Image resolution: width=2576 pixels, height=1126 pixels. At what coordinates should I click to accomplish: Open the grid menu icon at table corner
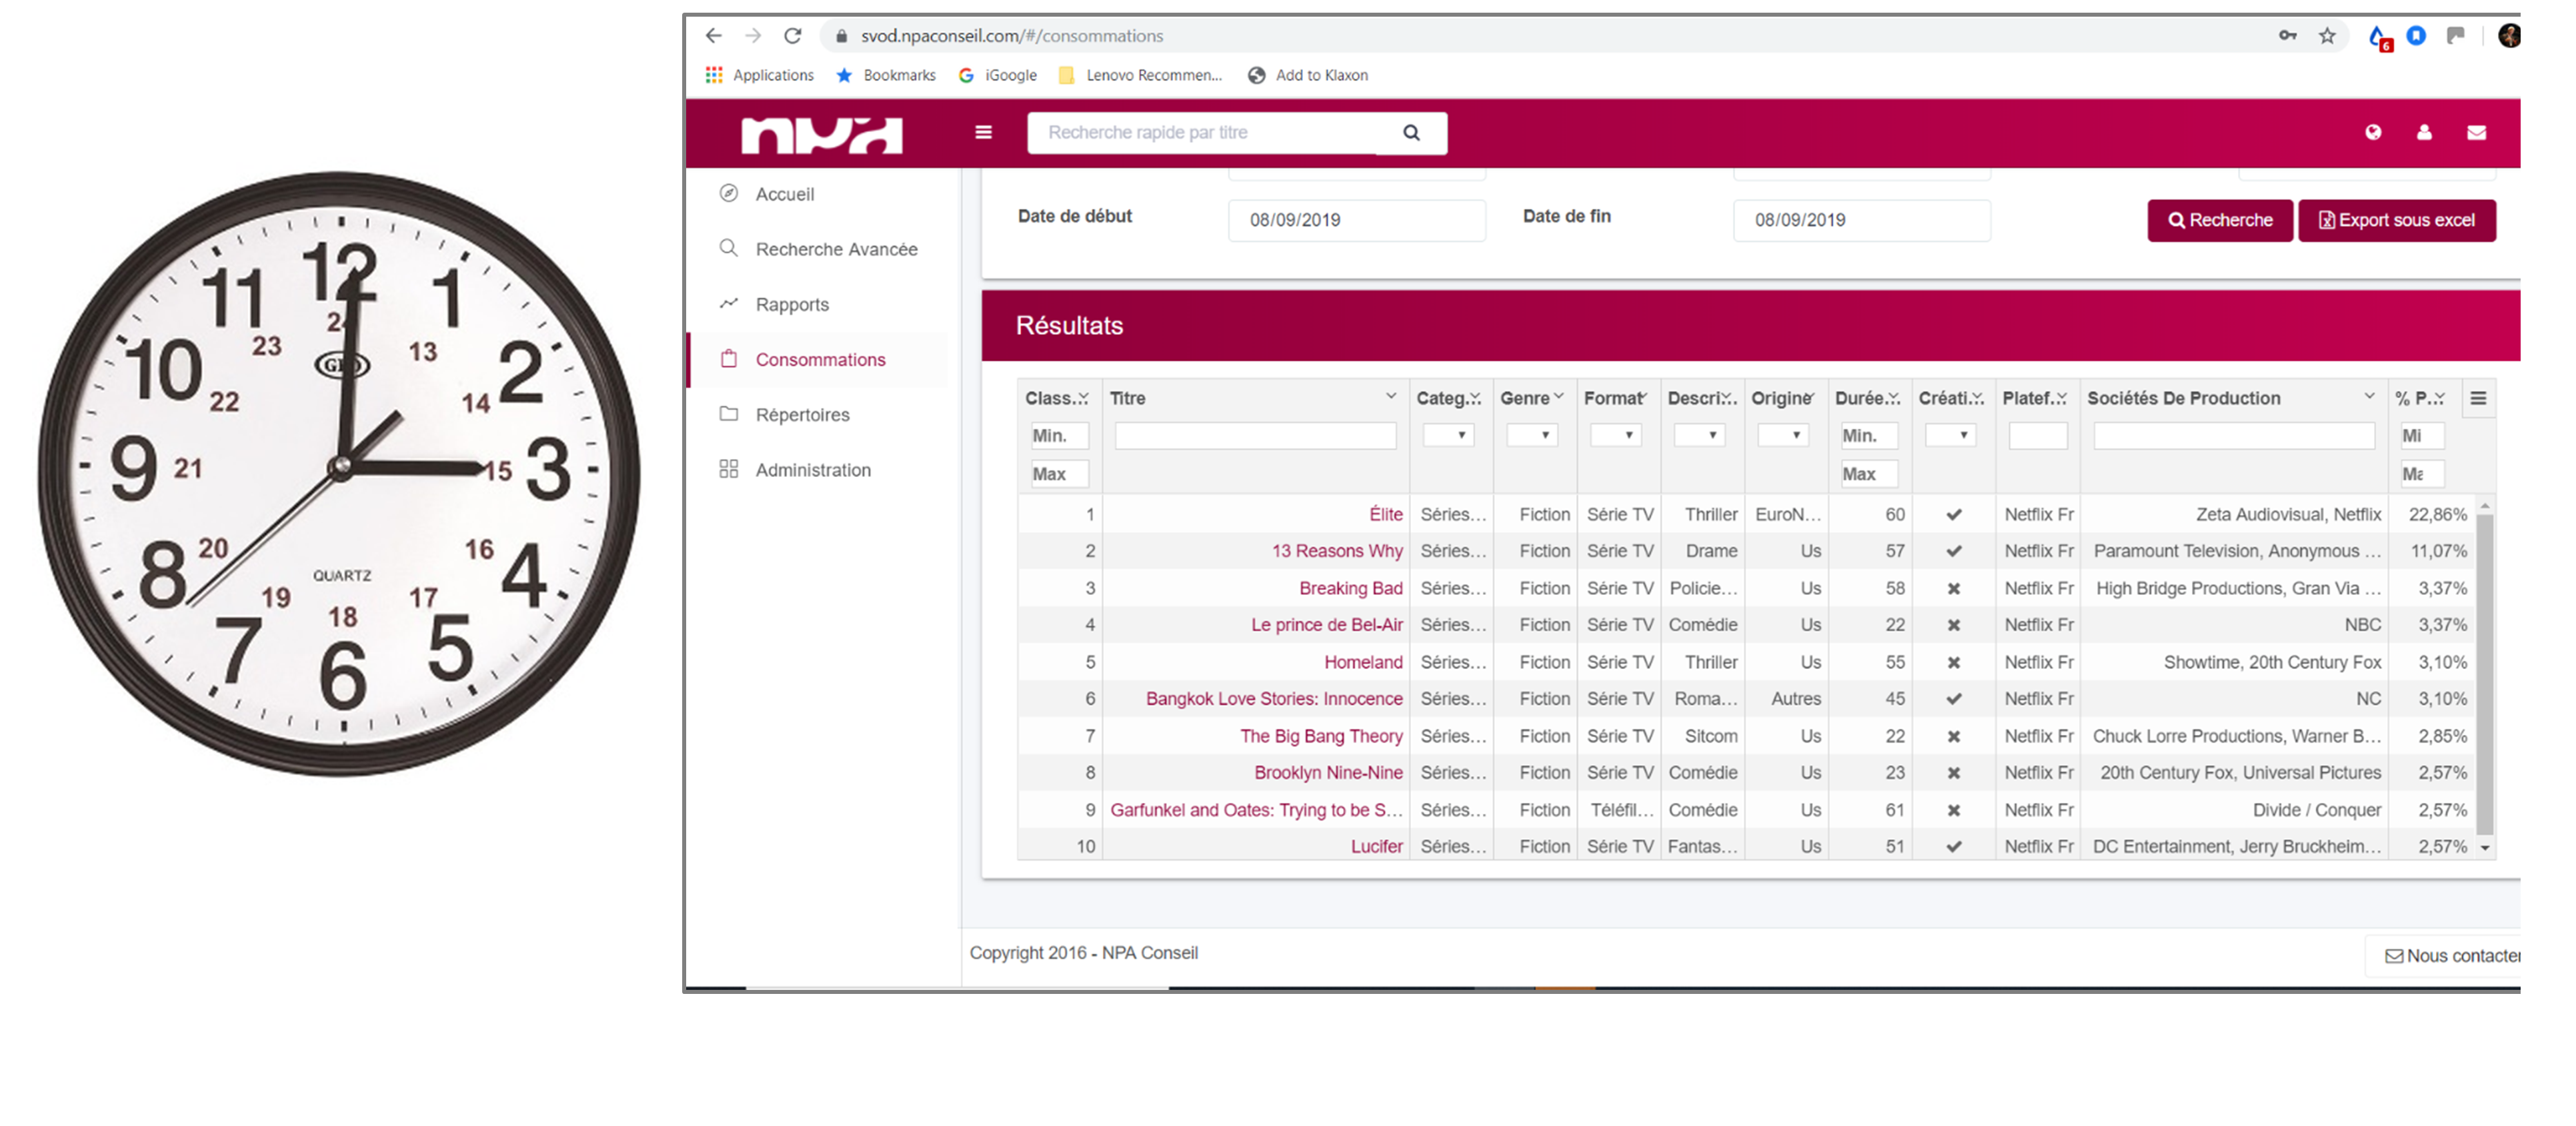pyautogui.click(x=2478, y=398)
